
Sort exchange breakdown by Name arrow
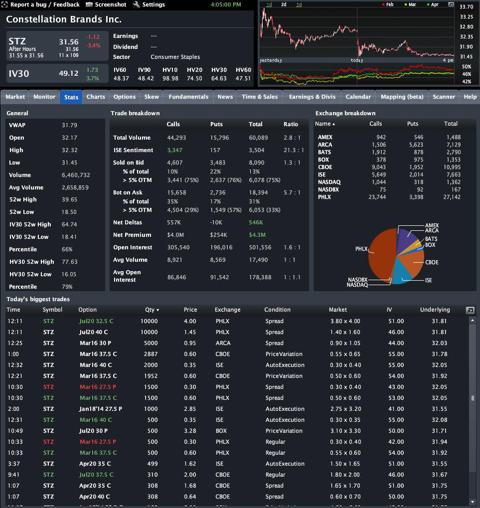334,124
